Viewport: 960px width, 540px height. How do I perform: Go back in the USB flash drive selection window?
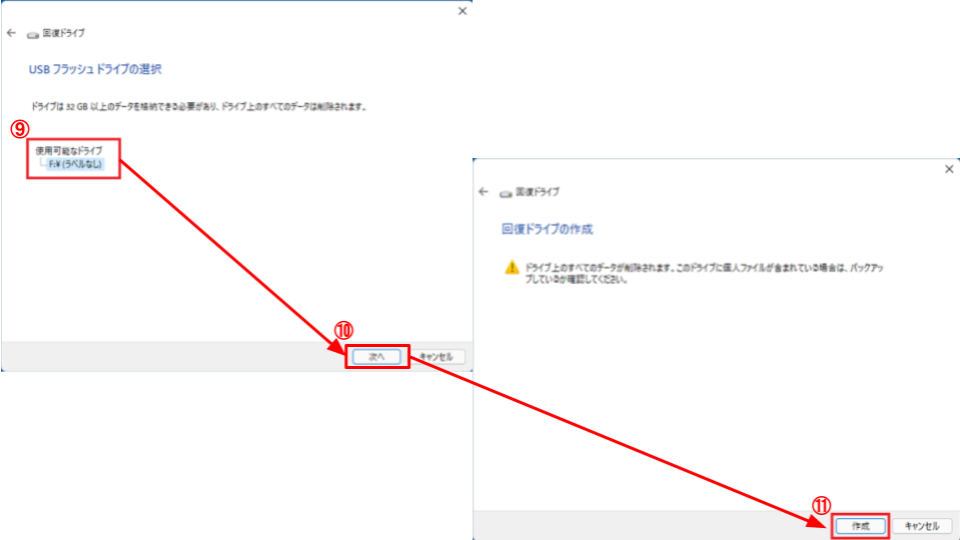12,33
